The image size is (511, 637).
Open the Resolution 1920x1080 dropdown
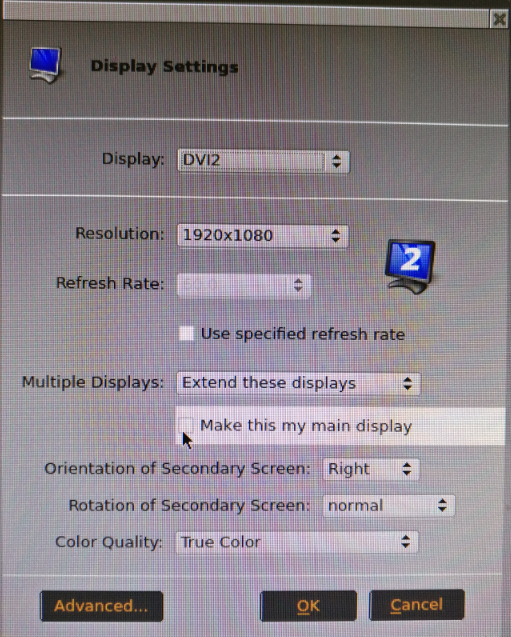point(263,236)
